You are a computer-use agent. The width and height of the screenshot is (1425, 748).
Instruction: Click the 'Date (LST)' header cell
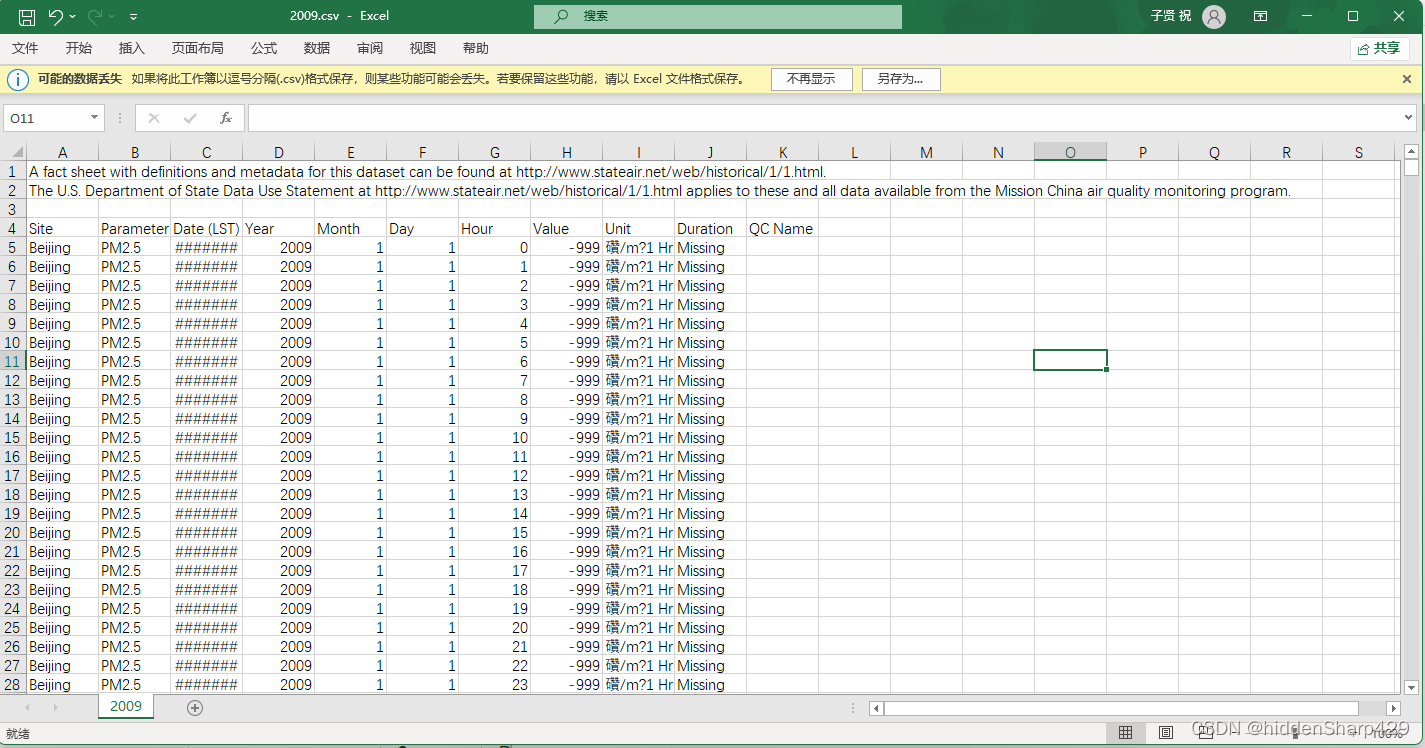[207, 229]
